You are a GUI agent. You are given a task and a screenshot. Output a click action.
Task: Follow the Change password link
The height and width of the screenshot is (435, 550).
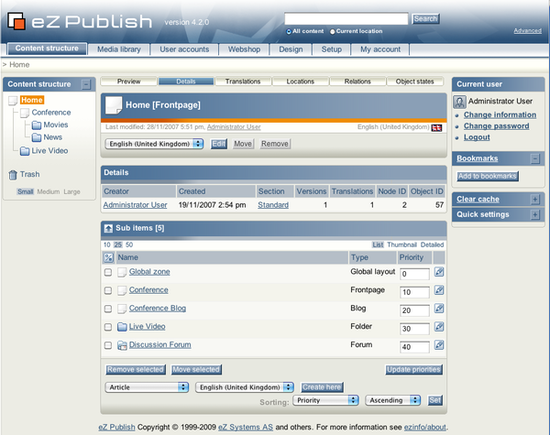496,126
